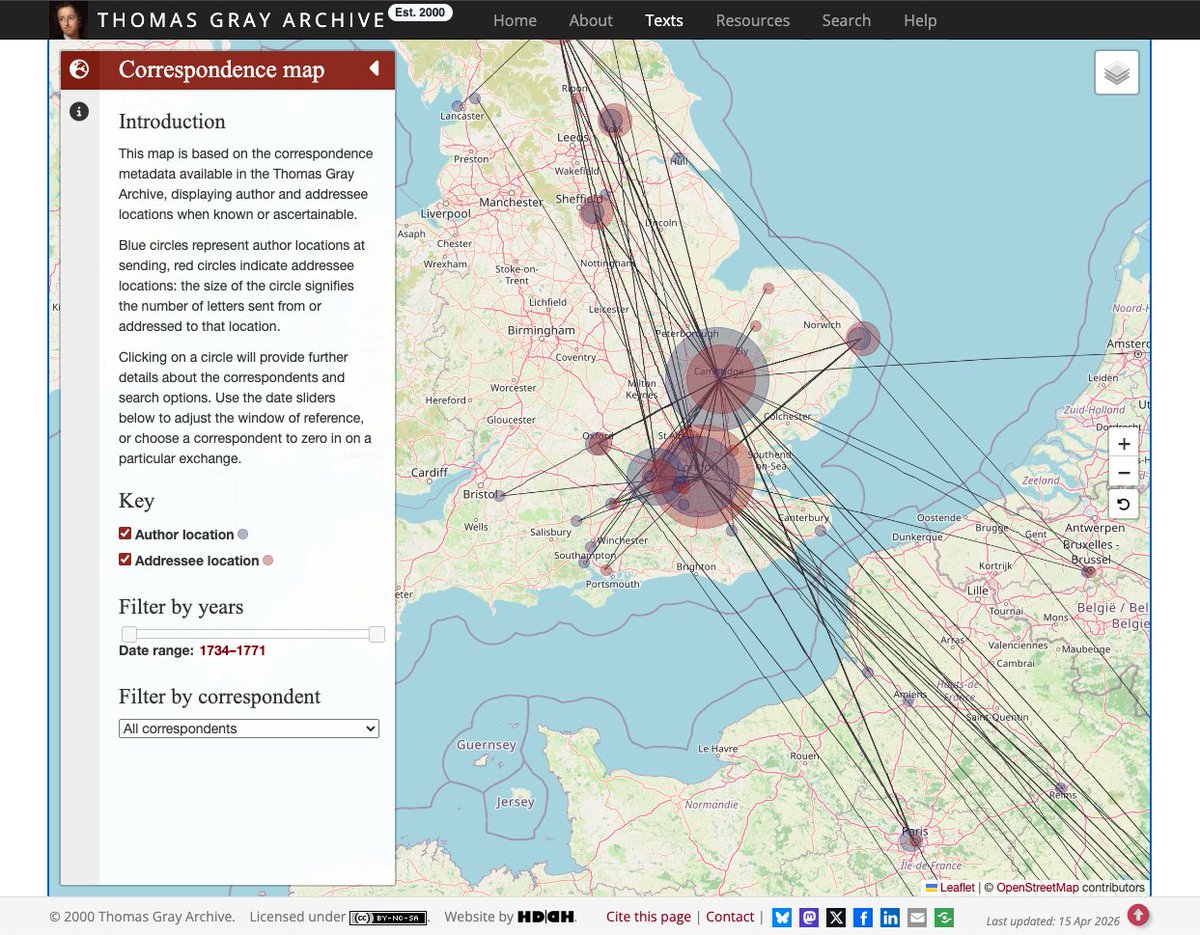Screen dimensions: 1200x935
Task: Open Cite this page link
Action: coord(648,917)
